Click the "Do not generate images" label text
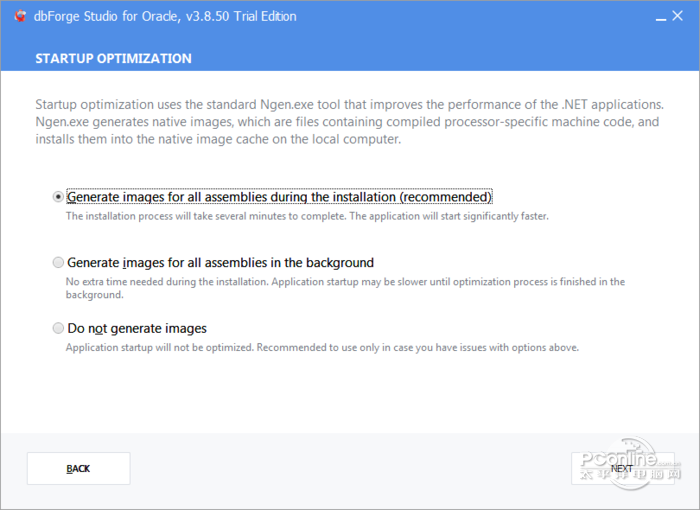The image size is (700, 510). (x=137, y=328)
